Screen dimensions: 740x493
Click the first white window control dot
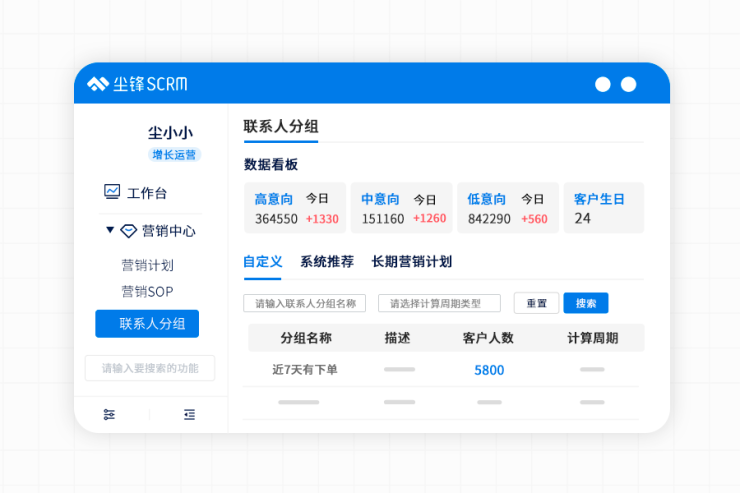pyautogui.click(x=603, y=84)
